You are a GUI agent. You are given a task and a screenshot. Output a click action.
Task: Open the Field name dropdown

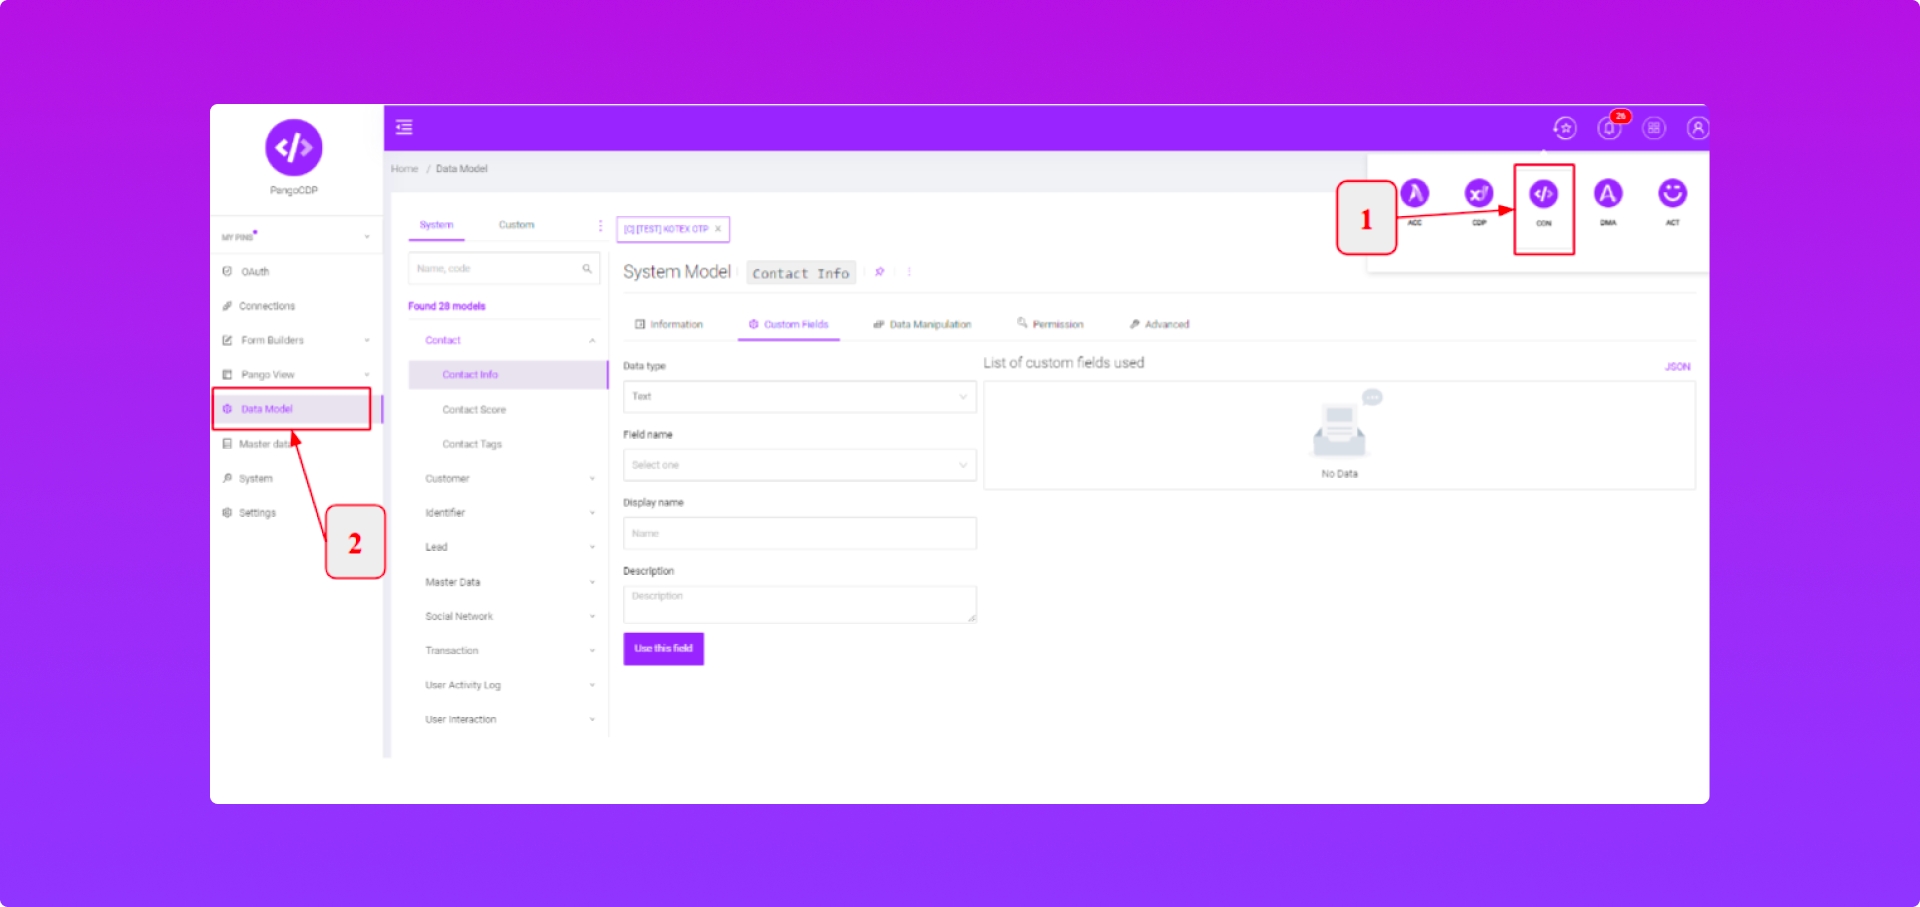click(x=799, y=465)
